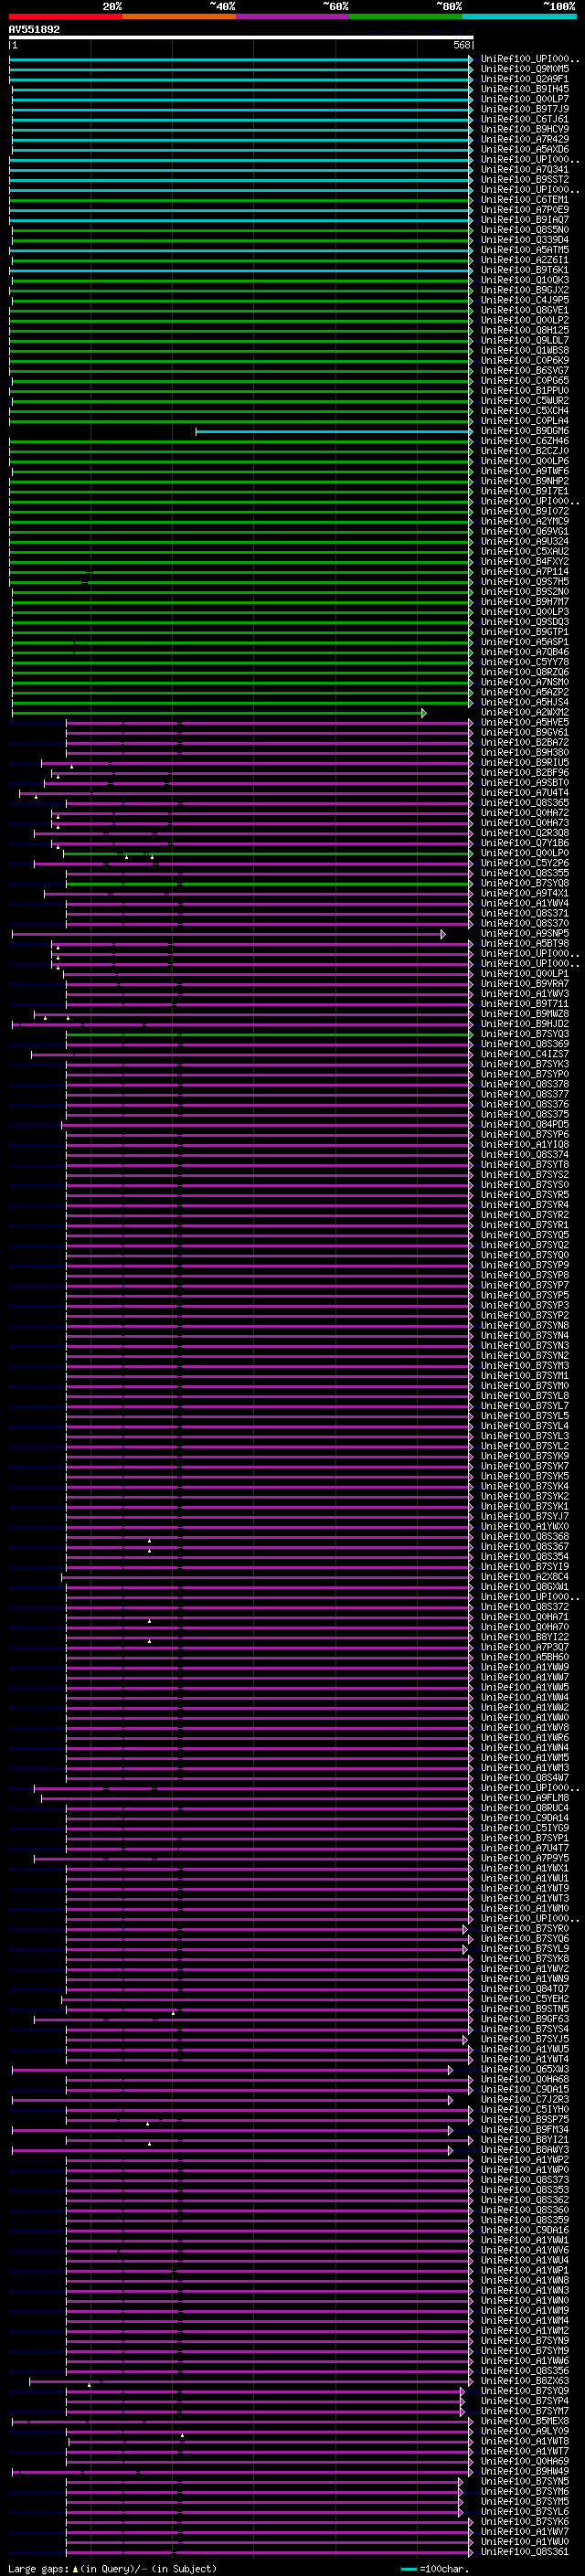
Task: Select hit label UniRef100_Q8S365
Action: 525,803
